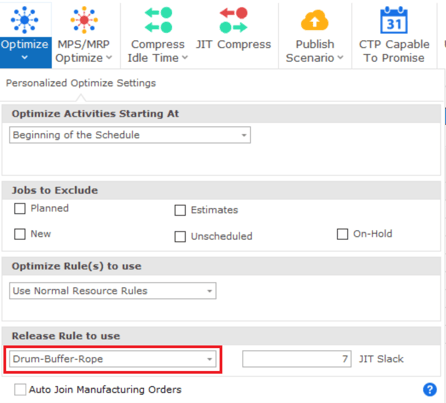Click the Personalized Optimize Settings label
This screenshot has width=446, height=403.
point(81,83)
